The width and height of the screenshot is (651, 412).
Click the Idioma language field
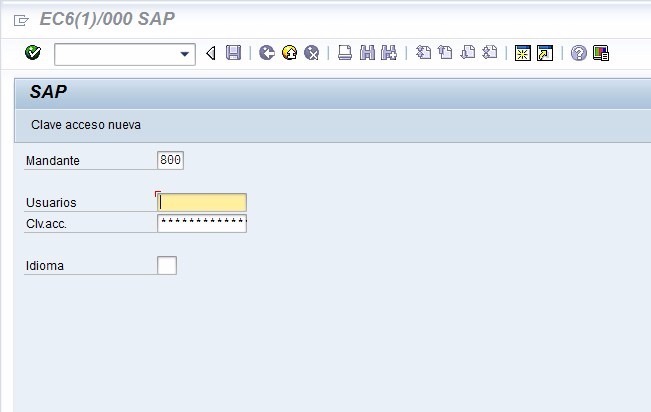(167, 265)
